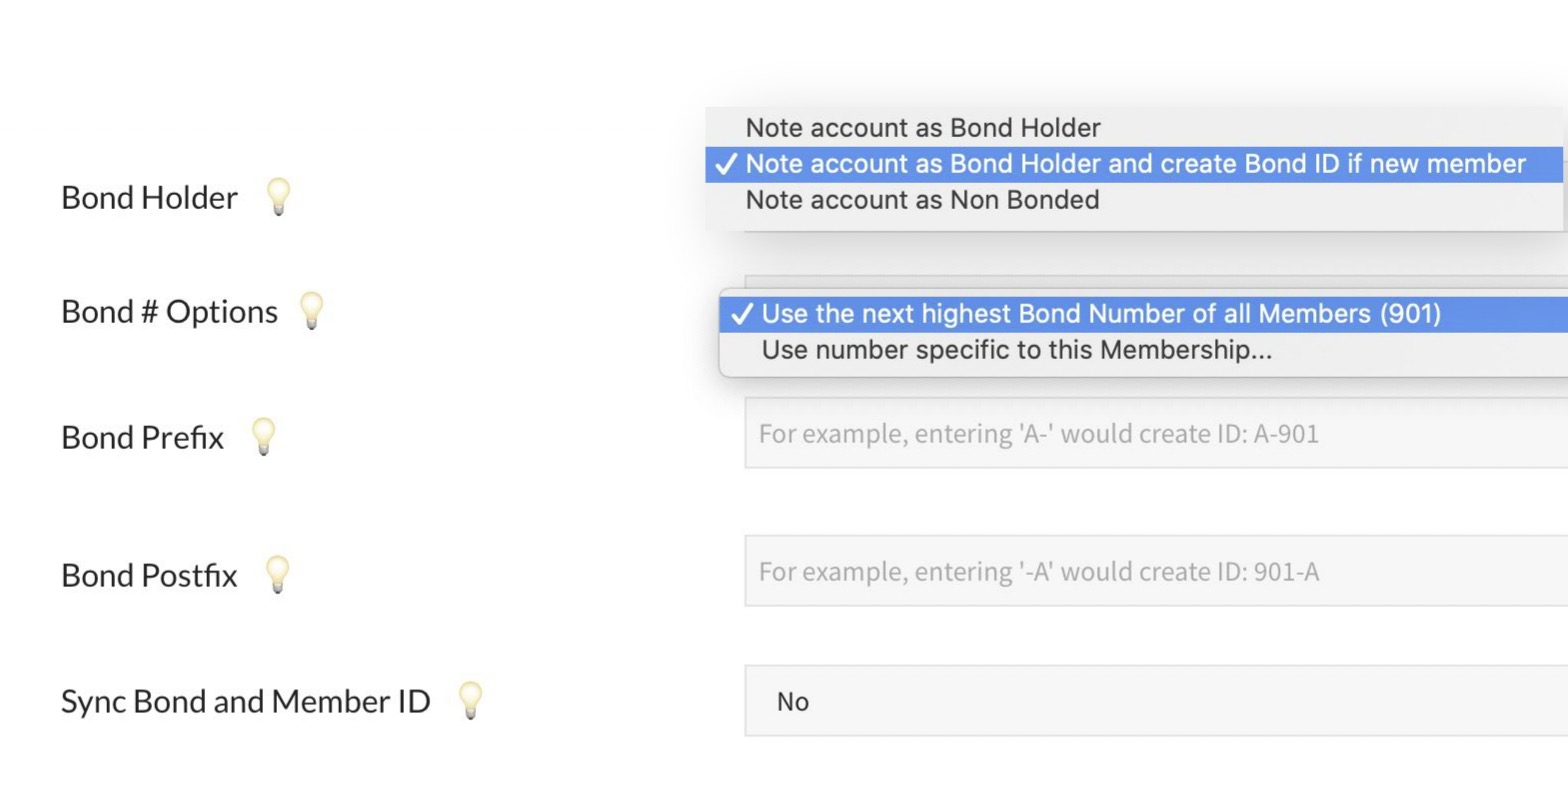
Task: Click the checkmark beside the create Bond ID option
Action: [x=726, y=164]
